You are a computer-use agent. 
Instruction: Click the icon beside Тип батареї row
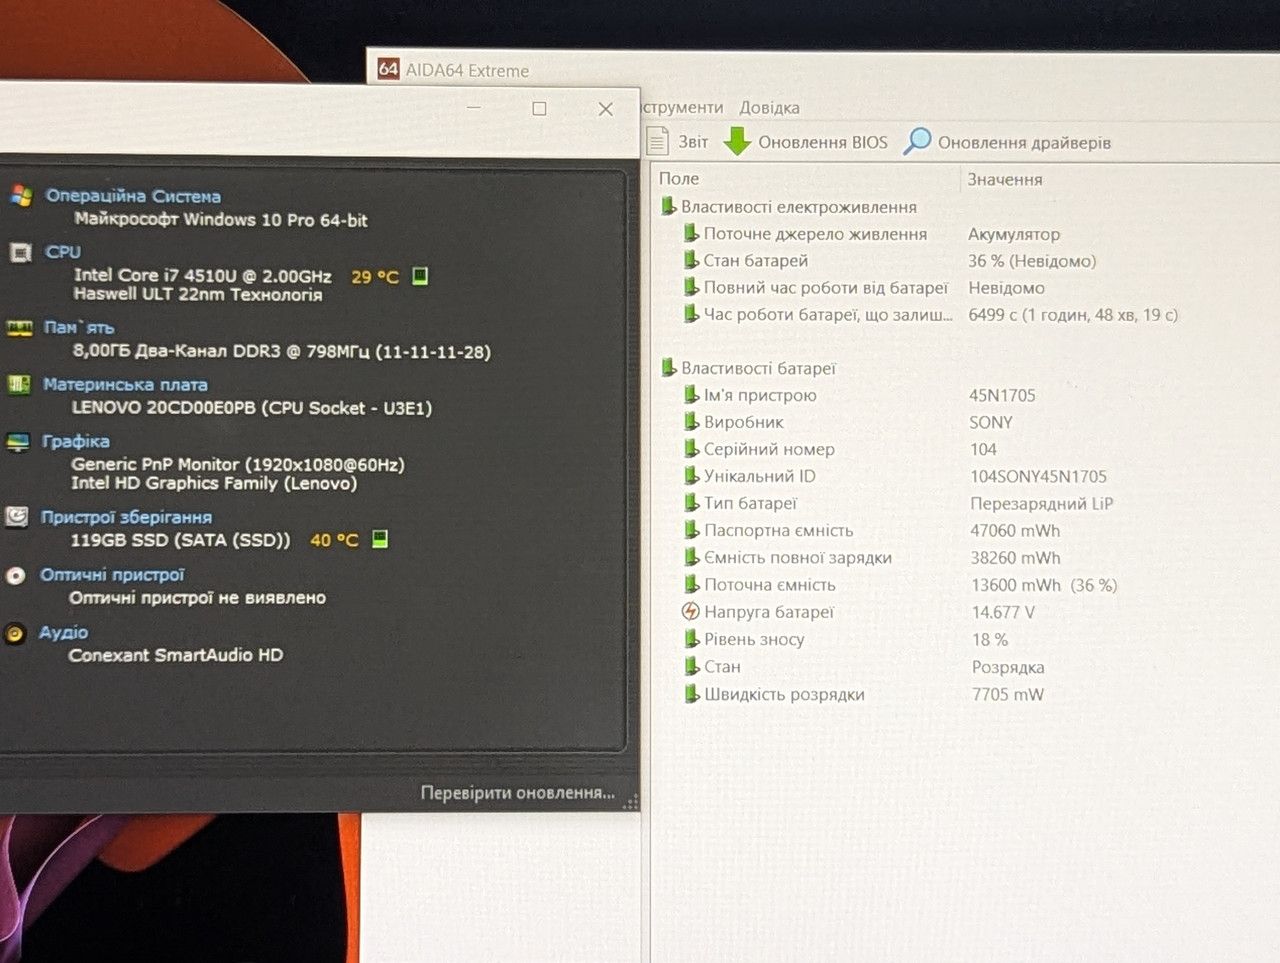(x=691, y=502)
